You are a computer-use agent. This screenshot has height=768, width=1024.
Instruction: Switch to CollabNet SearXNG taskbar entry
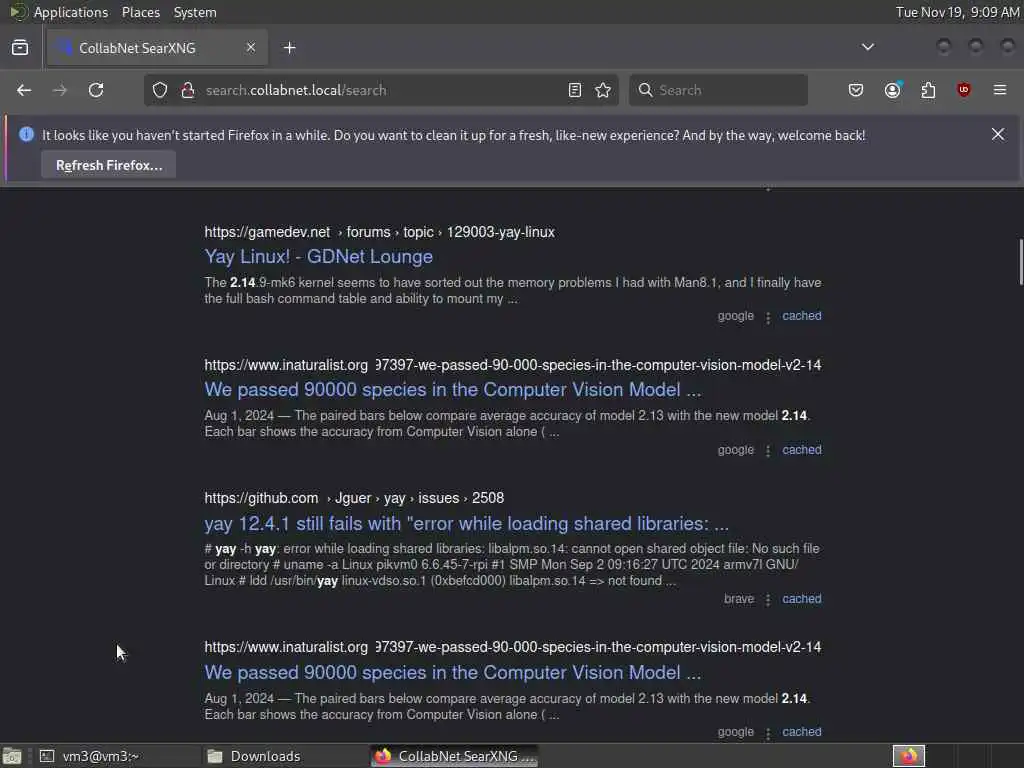tap(455, 756)
